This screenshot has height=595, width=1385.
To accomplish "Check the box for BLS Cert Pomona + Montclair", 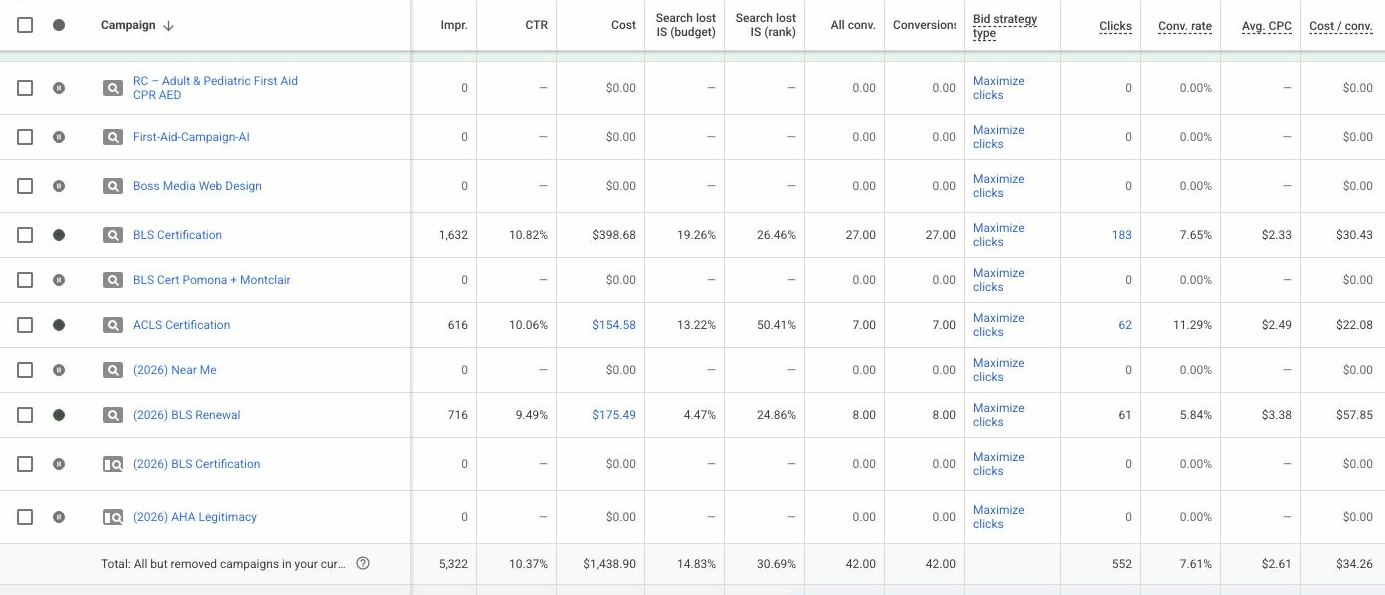I will pyautogui.click(x=25, y=280).
